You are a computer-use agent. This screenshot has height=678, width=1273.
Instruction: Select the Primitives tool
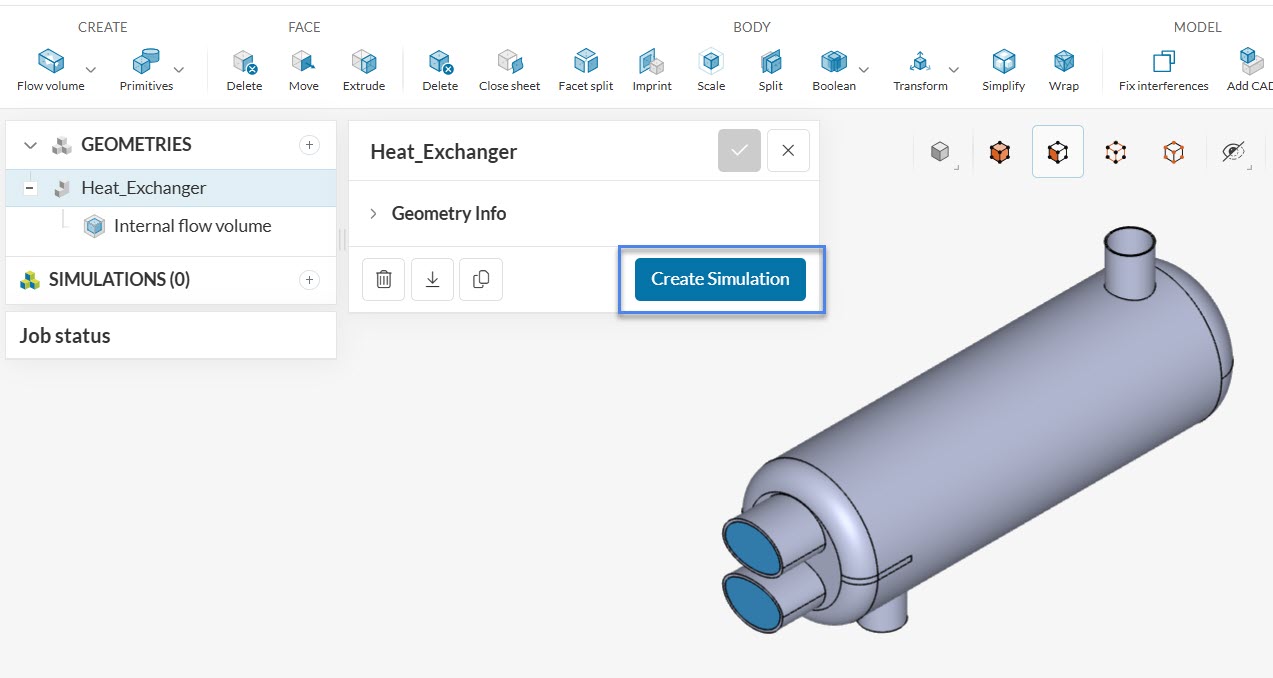tap(146, 70)
